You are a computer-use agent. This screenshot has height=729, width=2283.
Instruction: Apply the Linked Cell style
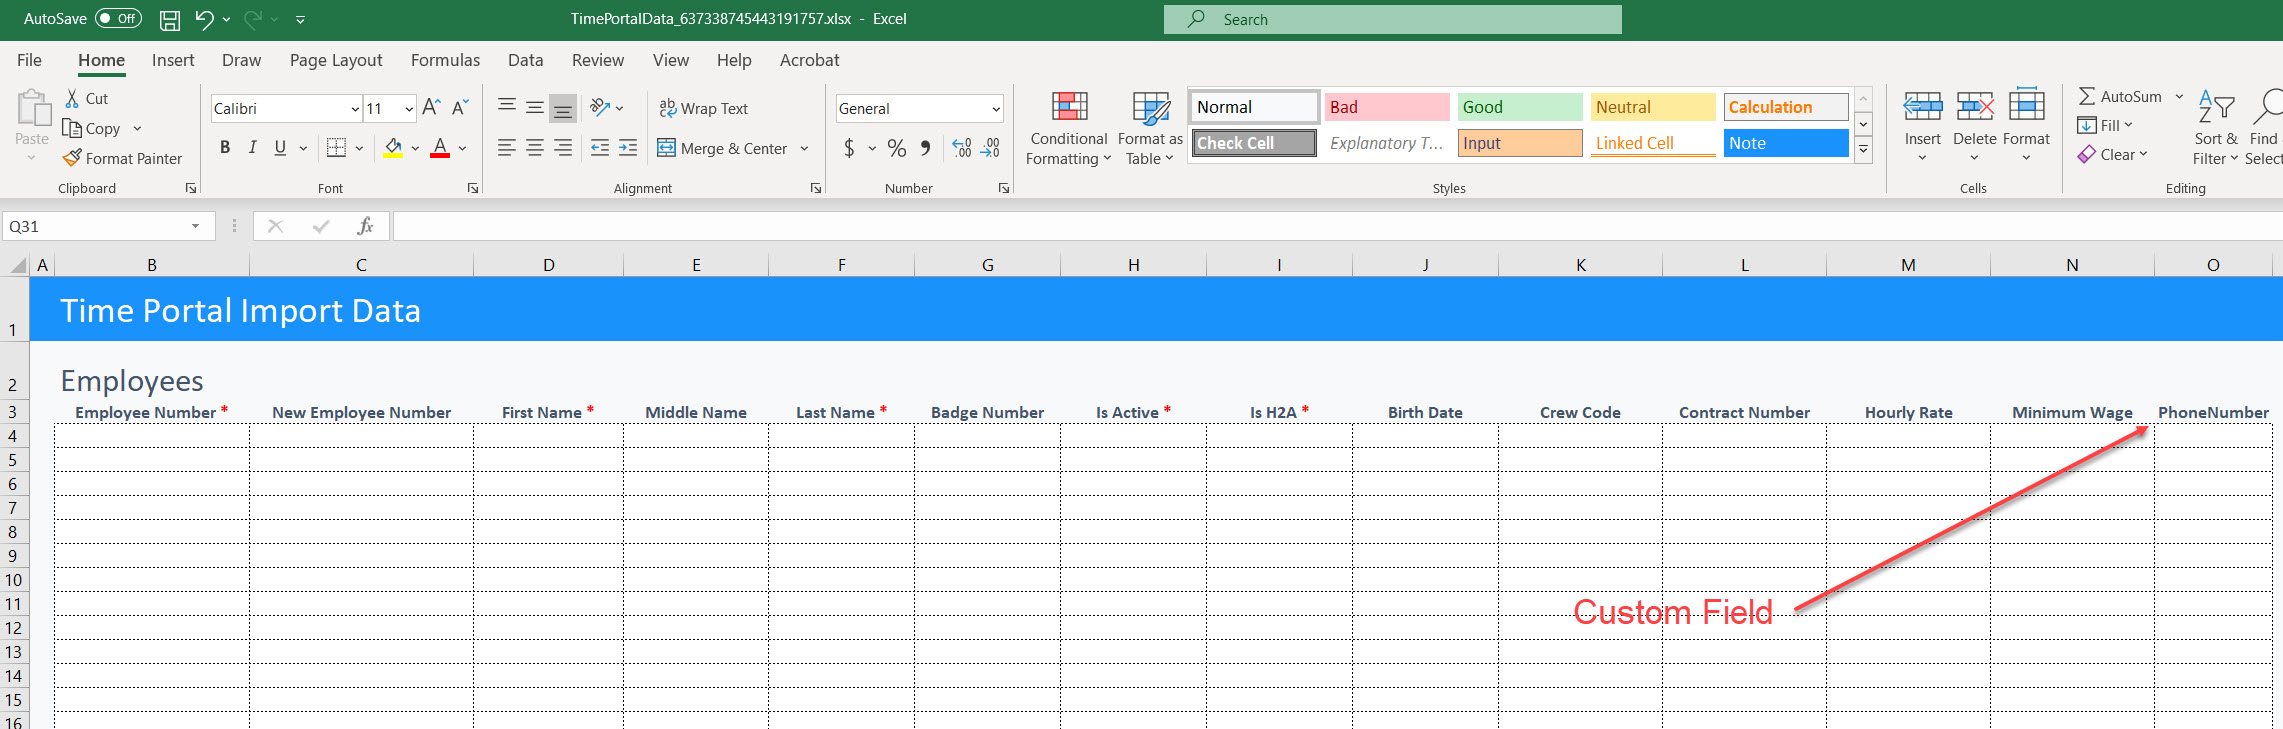pos(1653,143)
